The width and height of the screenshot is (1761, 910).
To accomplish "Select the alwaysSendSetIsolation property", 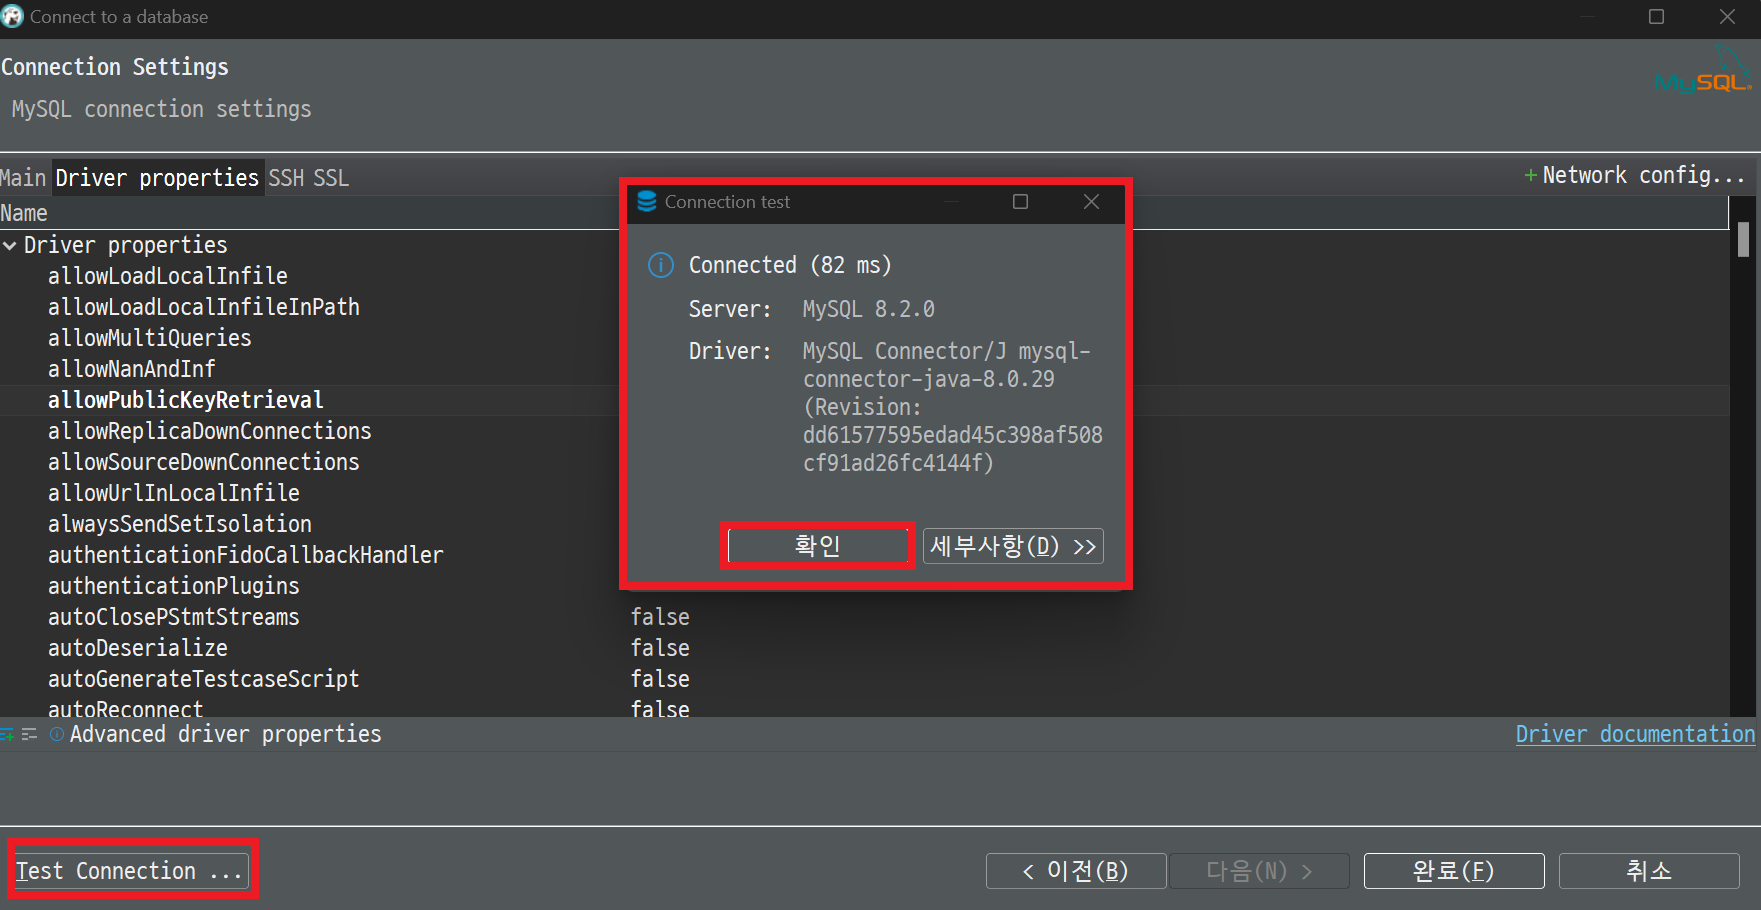I will tap(180, 524).
